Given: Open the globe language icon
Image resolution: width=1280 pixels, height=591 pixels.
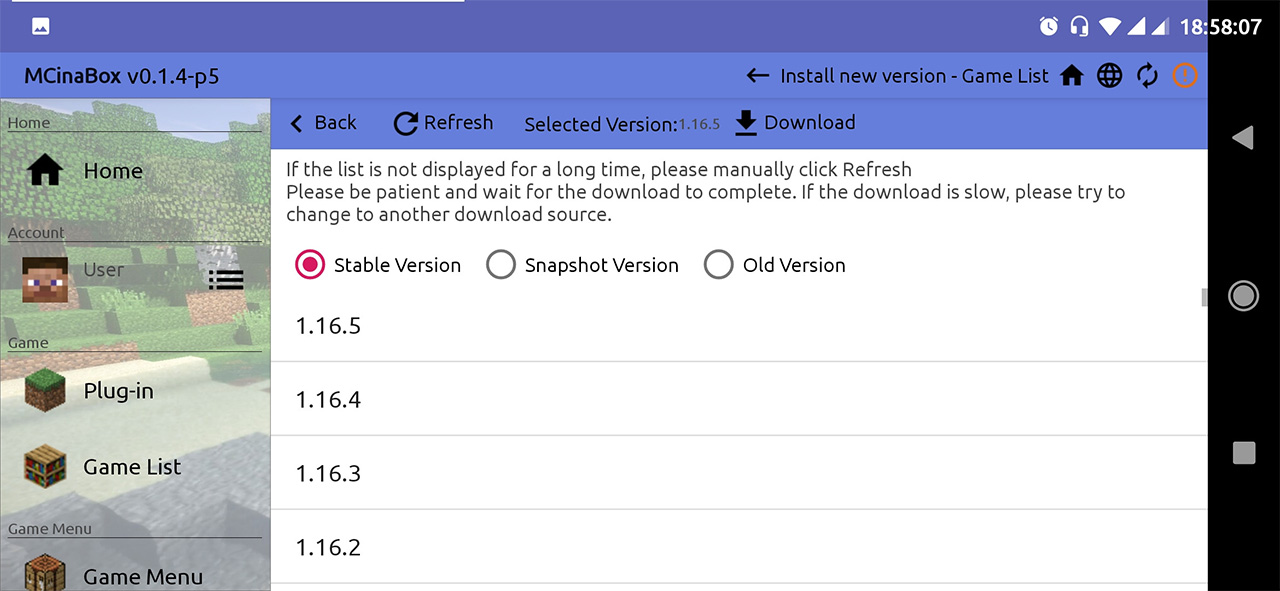Looking at the screenshot, I should (x=1110, y=76).
